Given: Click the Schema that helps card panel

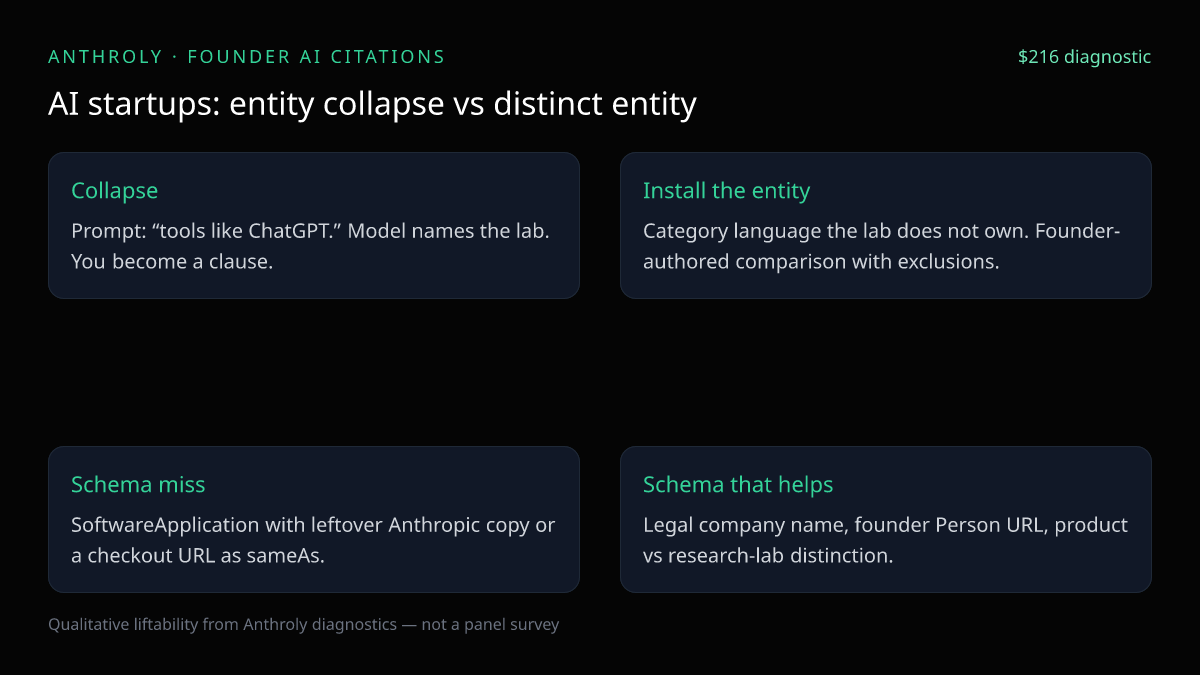Looking at the screenshot, I should (x=886, y=519).
